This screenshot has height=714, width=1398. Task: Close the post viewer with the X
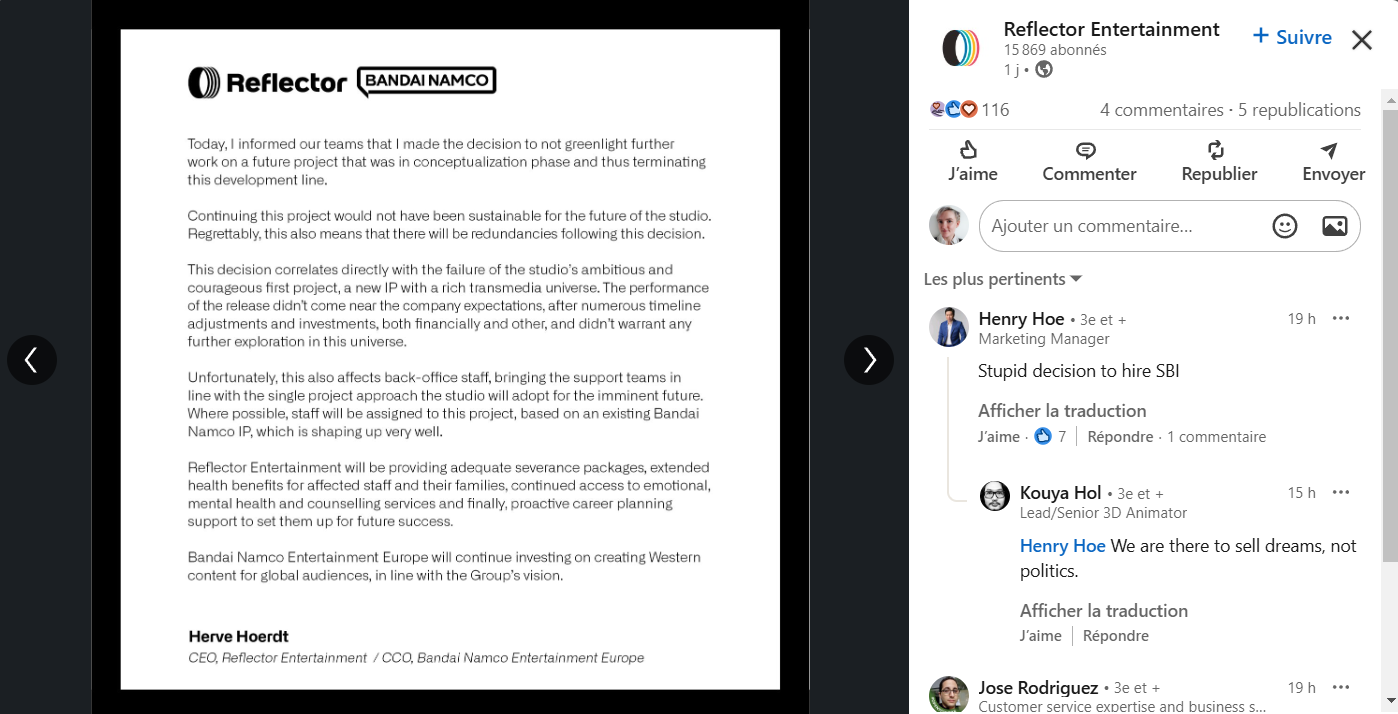click(x=1362, y=40)
